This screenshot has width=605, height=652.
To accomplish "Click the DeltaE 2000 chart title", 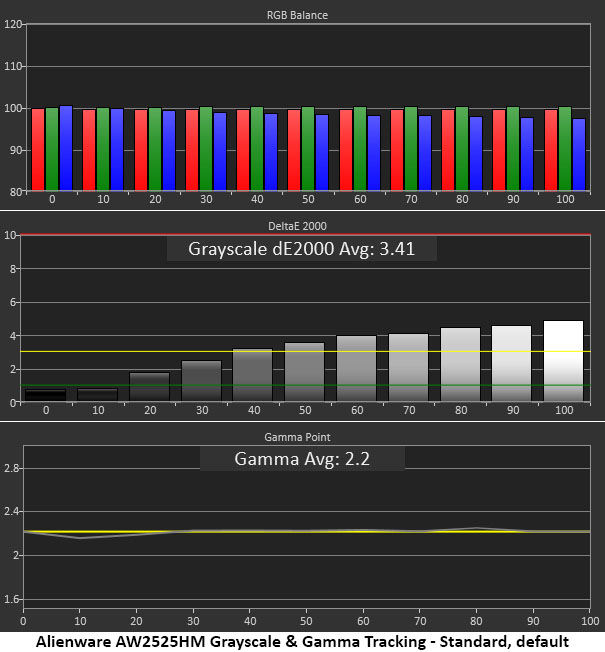I will click(x=297, y=226).
